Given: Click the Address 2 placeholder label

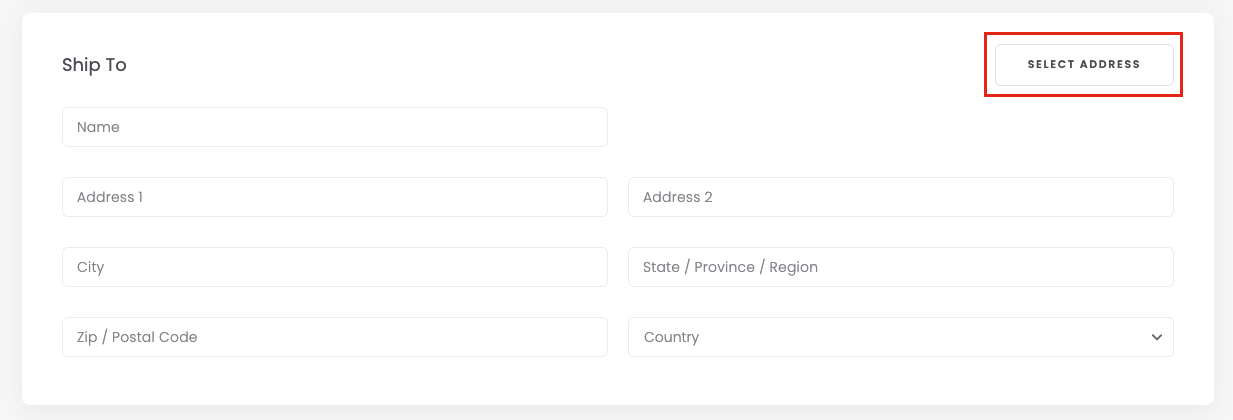Looking at the screenshot, I should click(x=677, y=197).
